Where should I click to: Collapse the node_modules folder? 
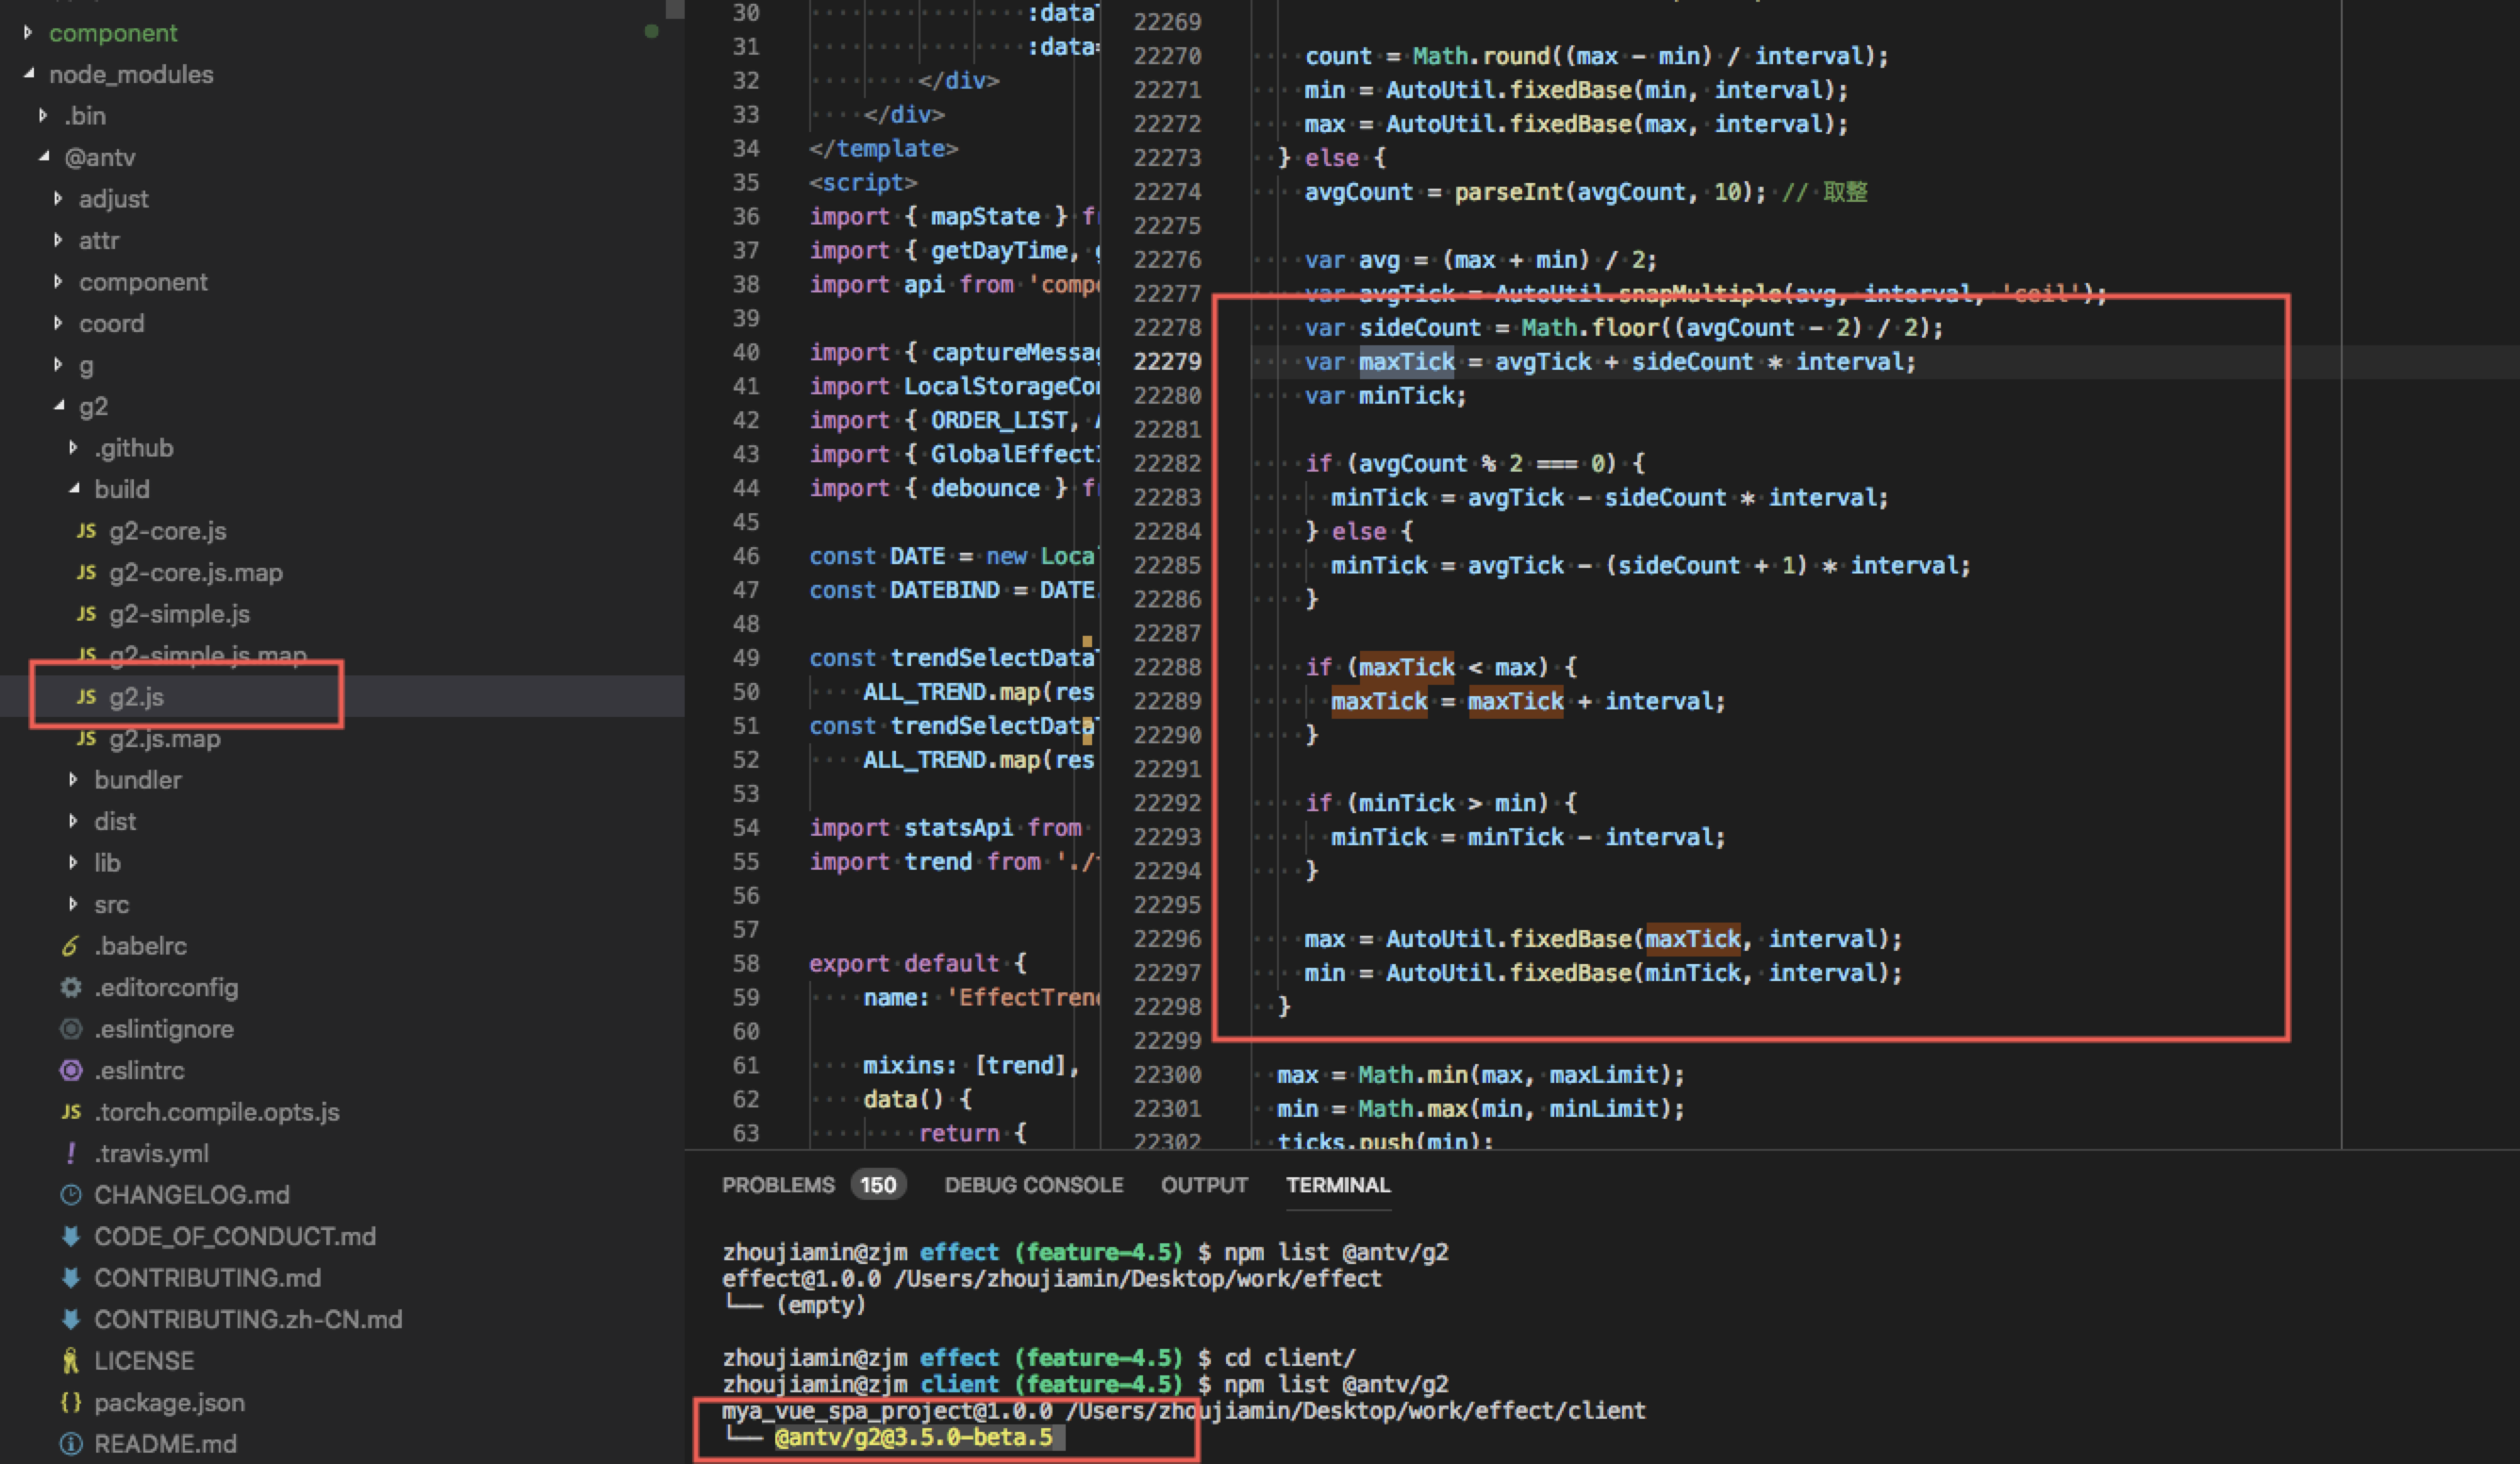click(30, 74)
